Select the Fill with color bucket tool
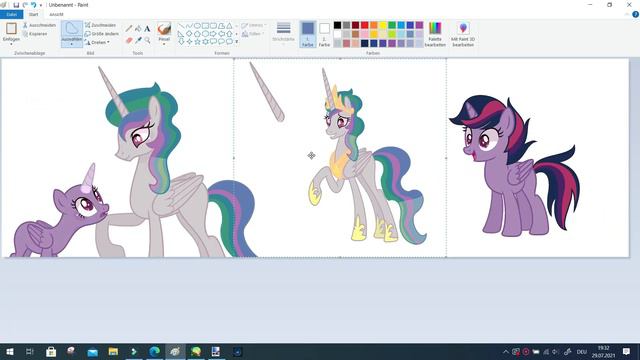This screenshot has width=640, height=360. (x=138, y=29)
